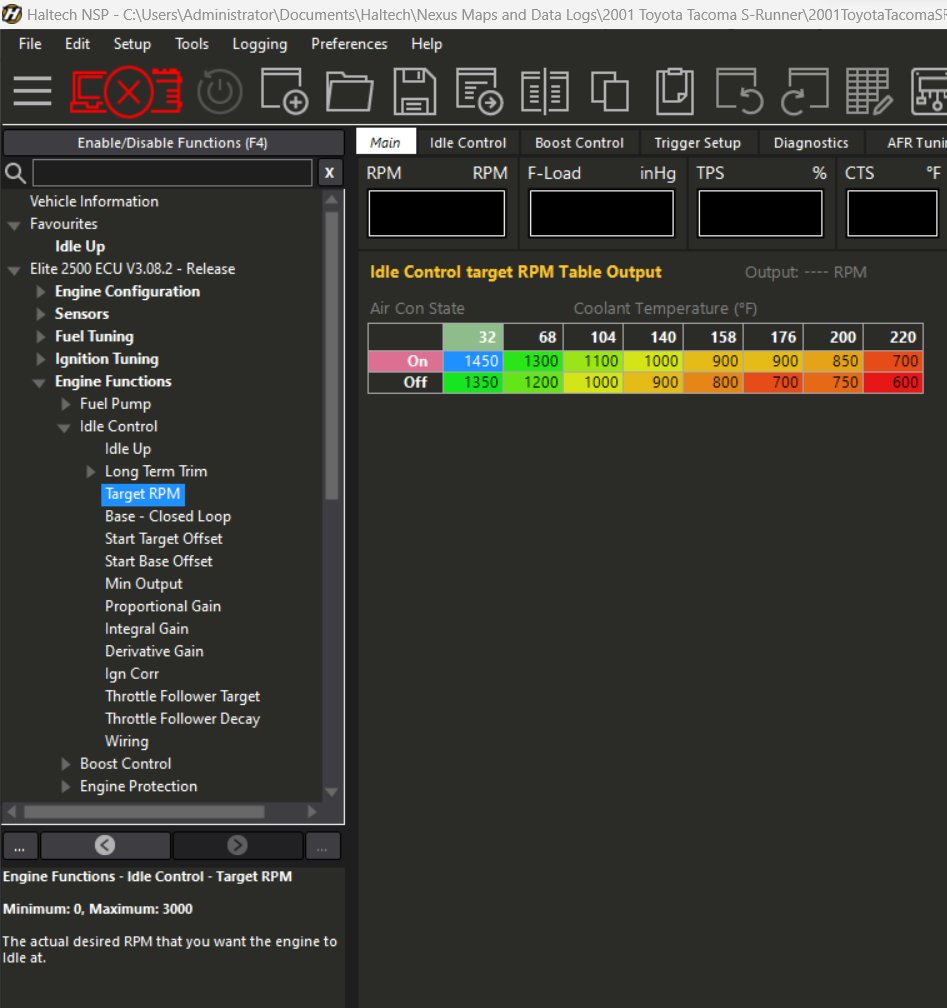
Task: Click the right ellipsis button
Action: pos(322,845)
